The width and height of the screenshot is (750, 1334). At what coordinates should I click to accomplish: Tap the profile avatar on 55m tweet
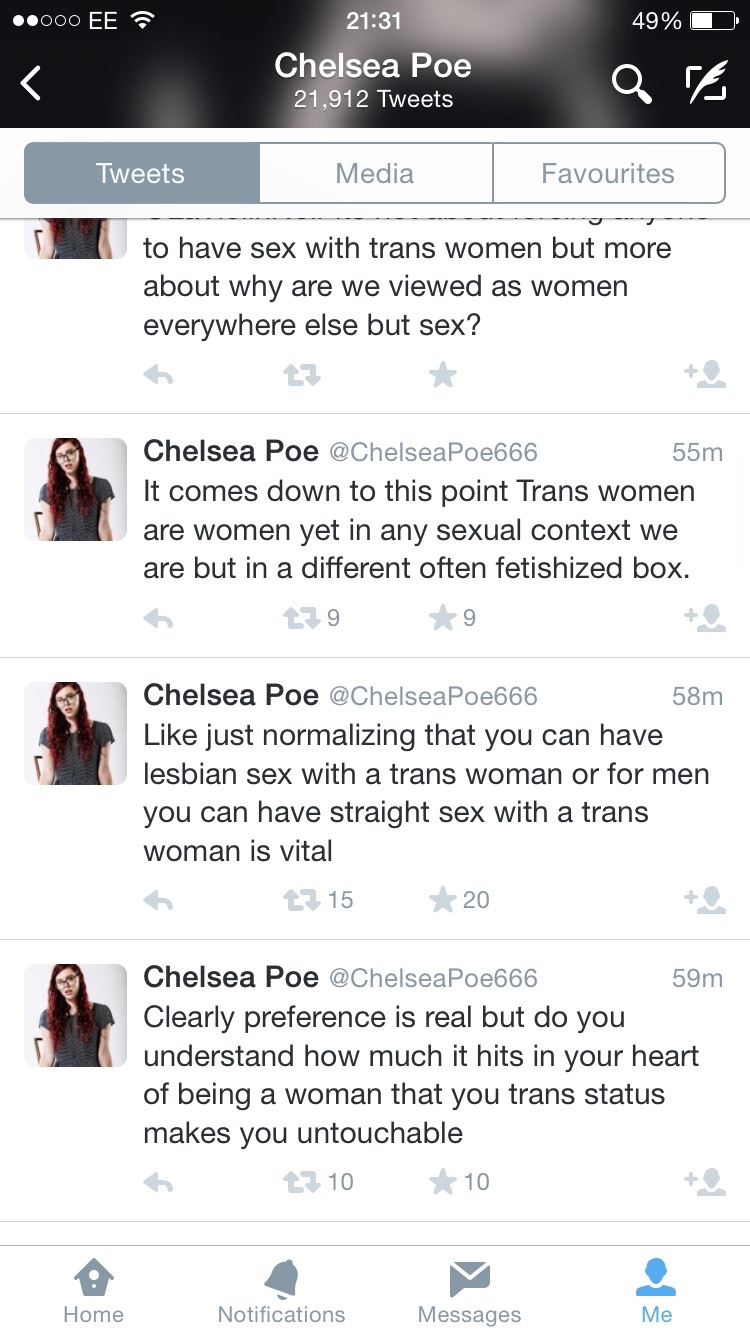[75, 489]
